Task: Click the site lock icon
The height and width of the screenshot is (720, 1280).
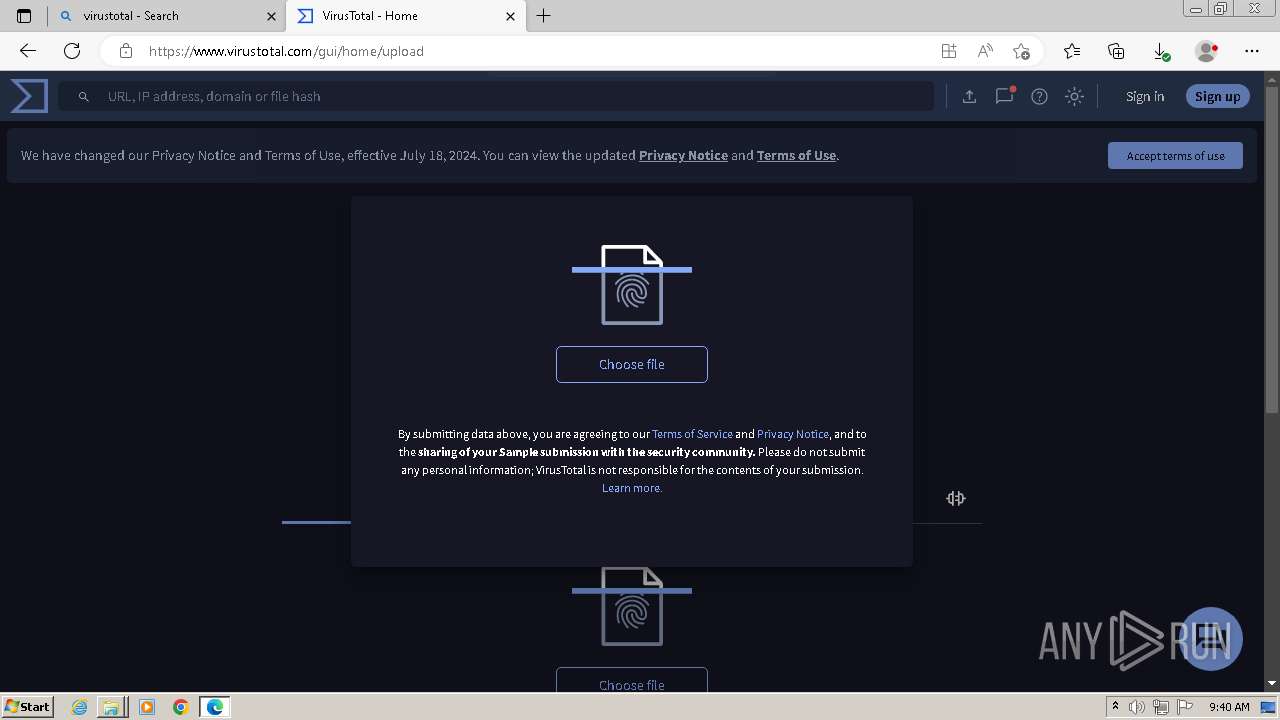Action: (x=125, y=51)
